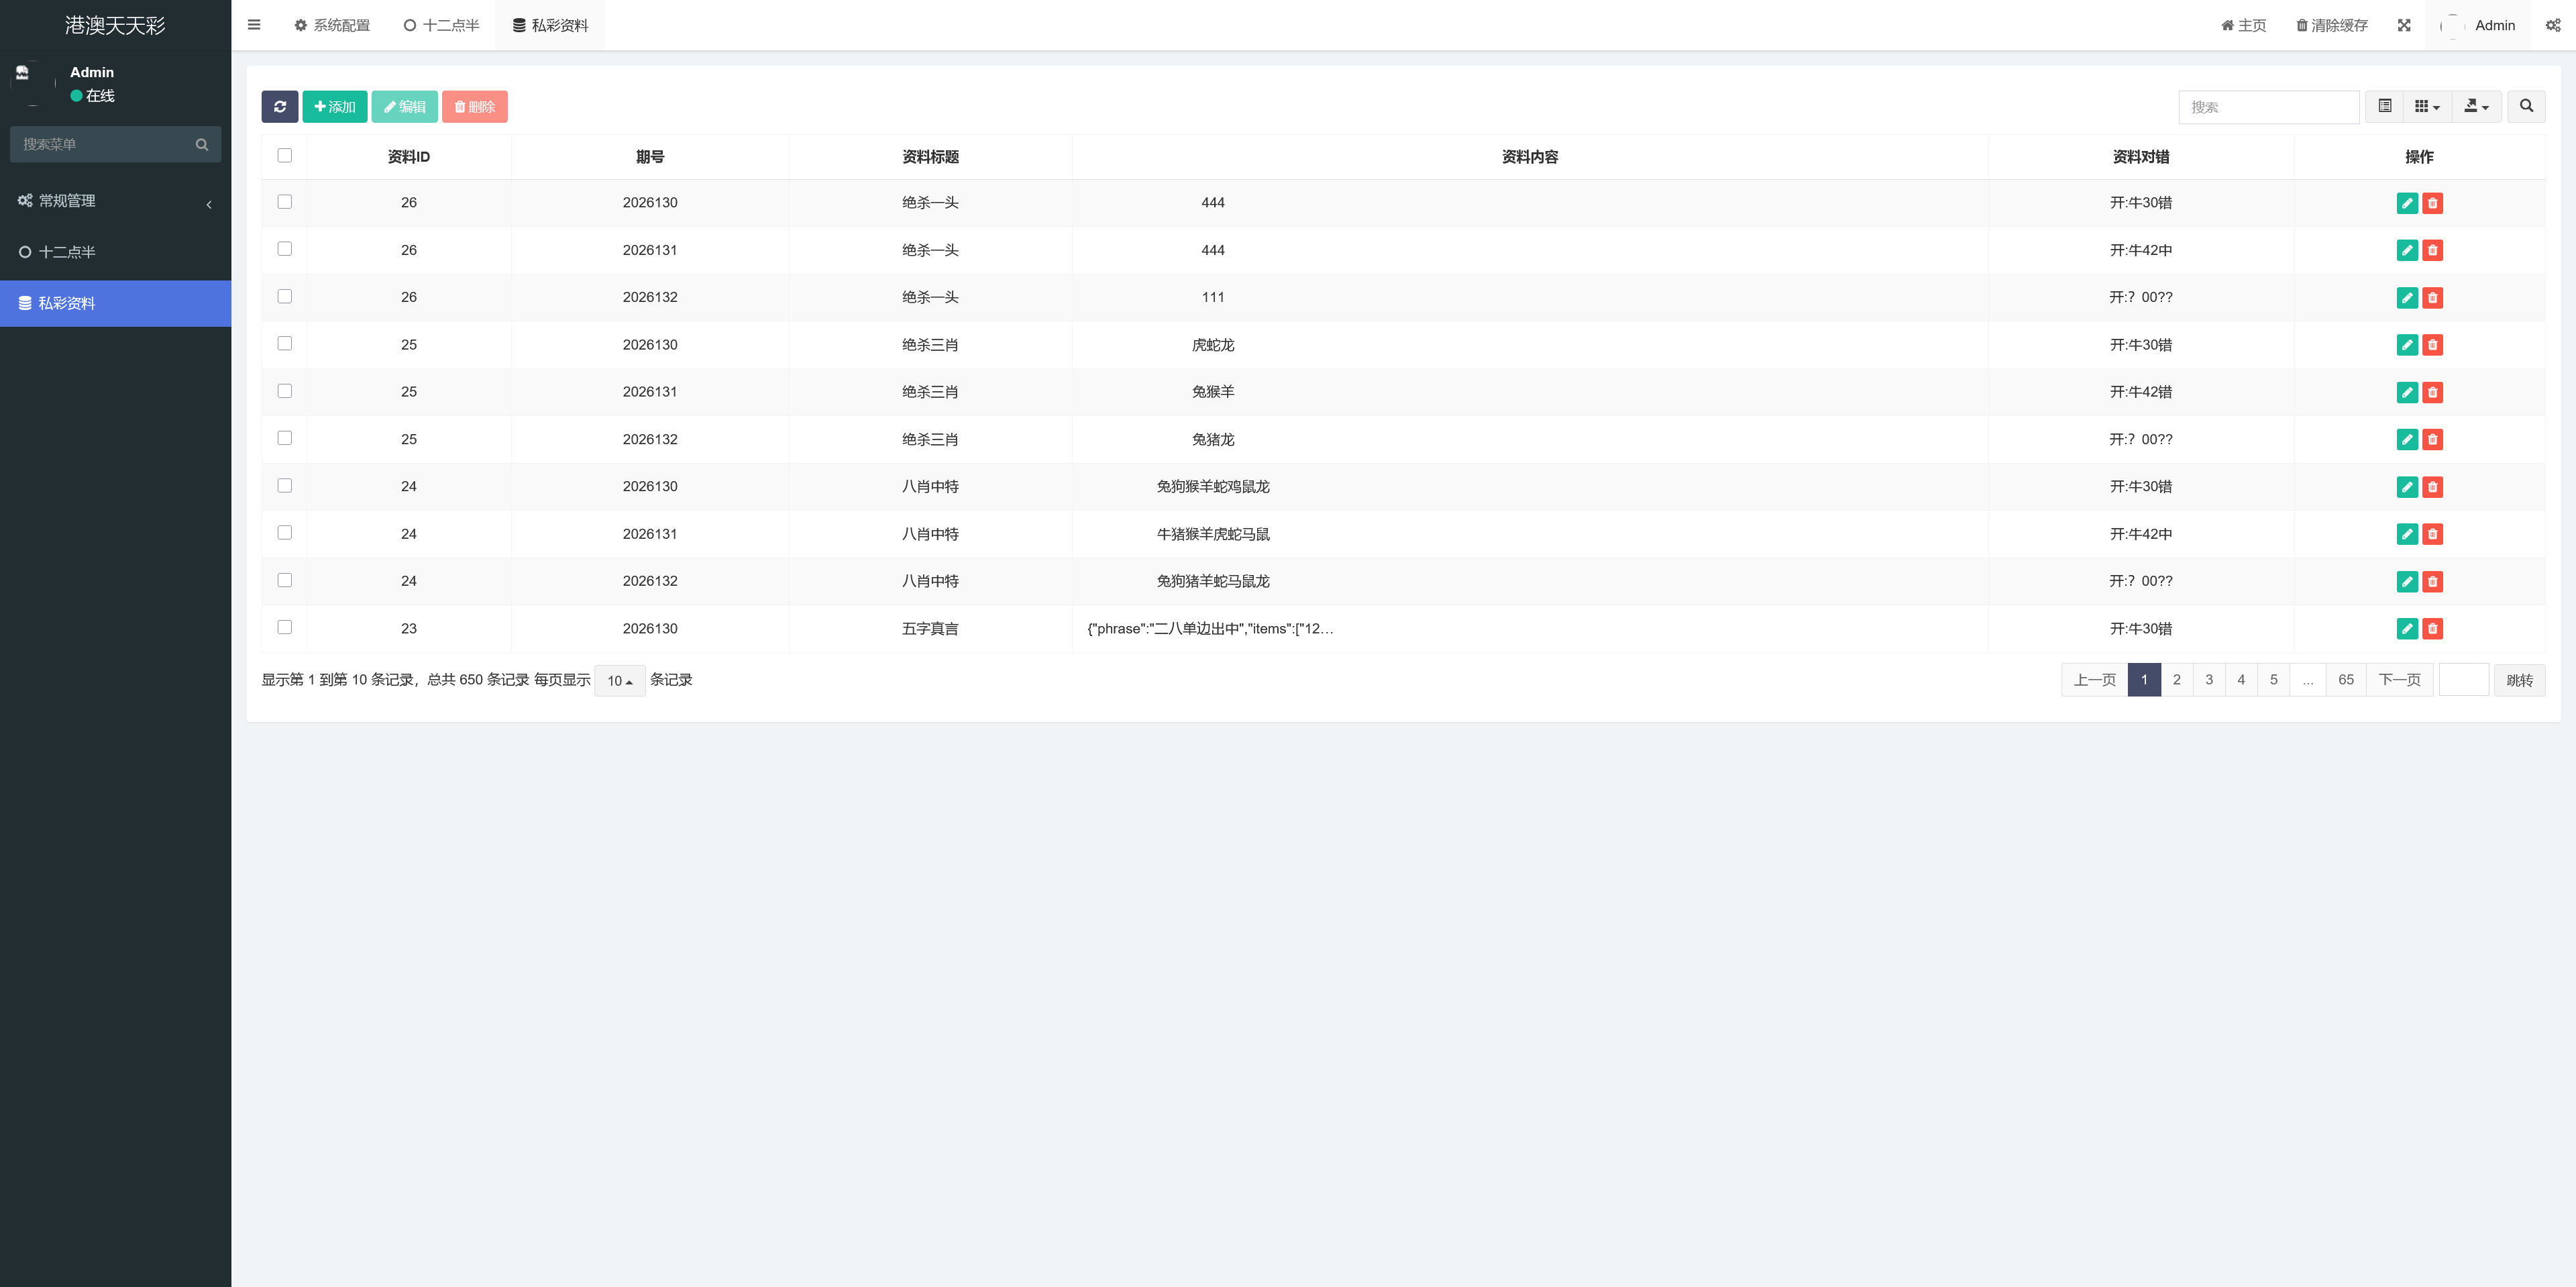Click the 搜索 table search field
The image size is (2576, 1287).
[x=2269, y=107]
